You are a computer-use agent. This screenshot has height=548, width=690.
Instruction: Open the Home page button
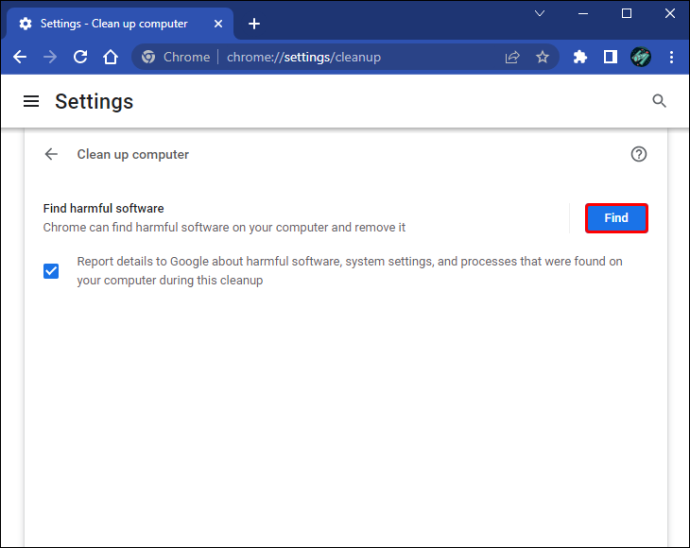coord(110,57)
